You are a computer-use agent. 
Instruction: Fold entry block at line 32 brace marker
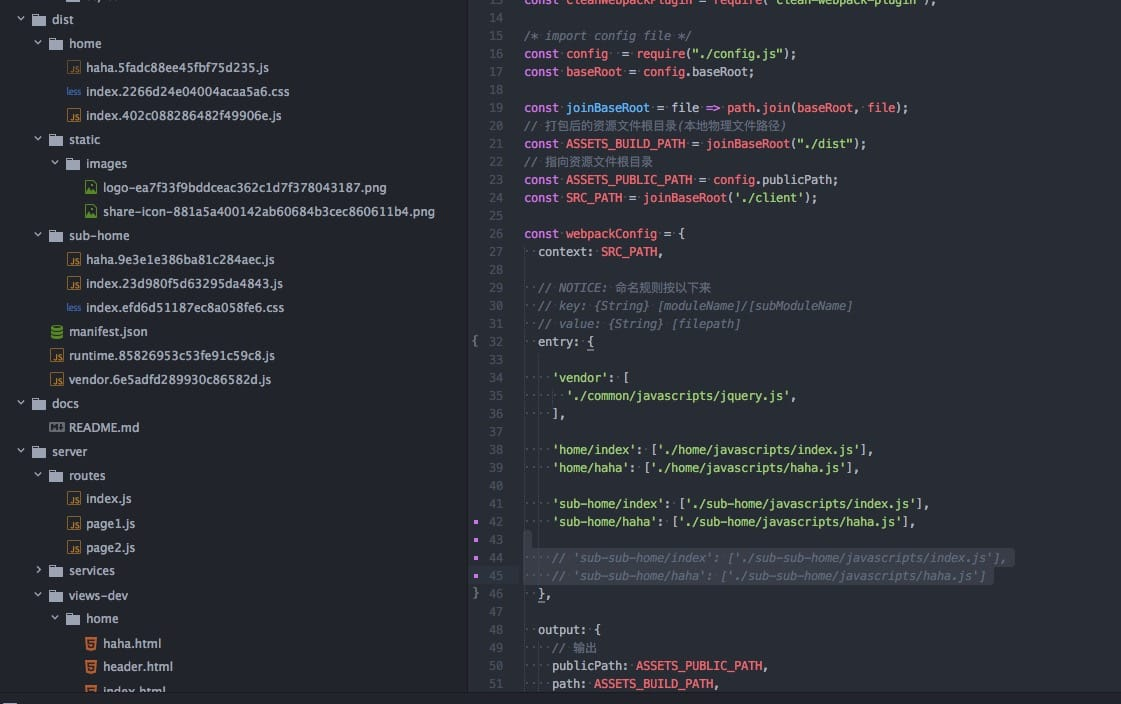click(475, 341)
